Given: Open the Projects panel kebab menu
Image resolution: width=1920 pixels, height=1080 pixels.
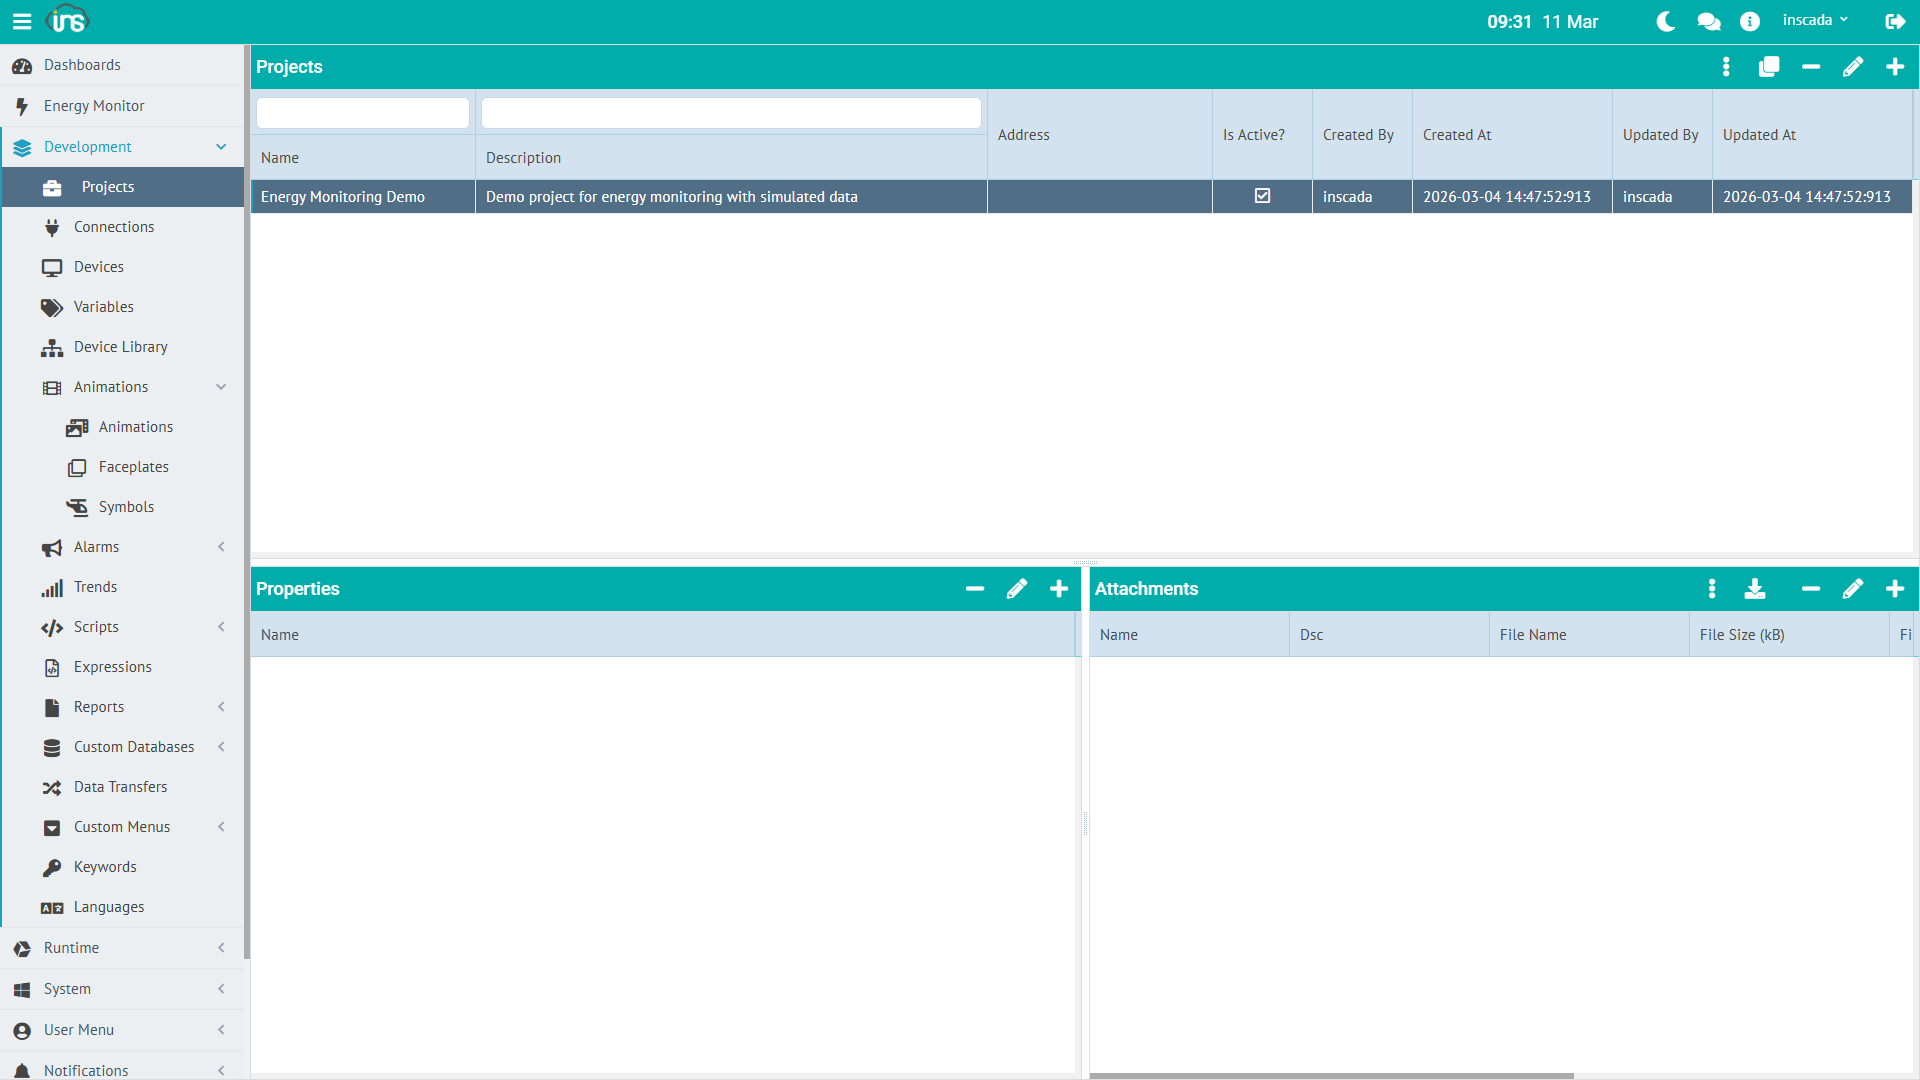Looking at the screenshot, I should point(1726,66).
